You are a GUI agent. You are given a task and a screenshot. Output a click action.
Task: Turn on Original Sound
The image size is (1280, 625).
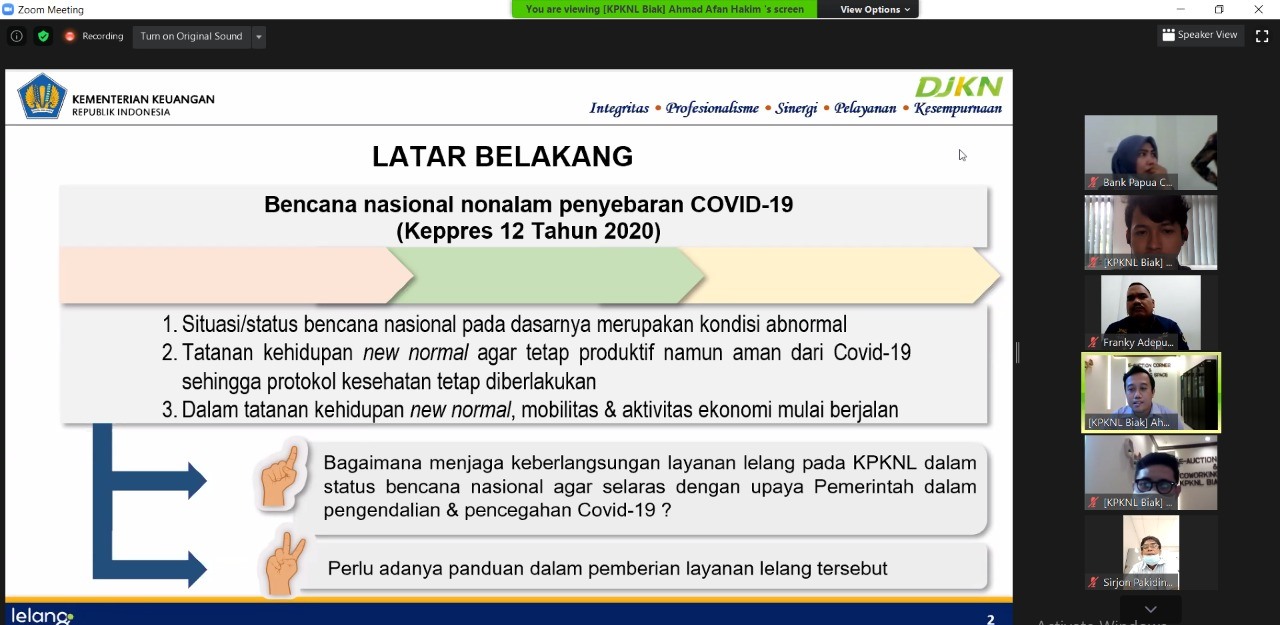(191, 36)
